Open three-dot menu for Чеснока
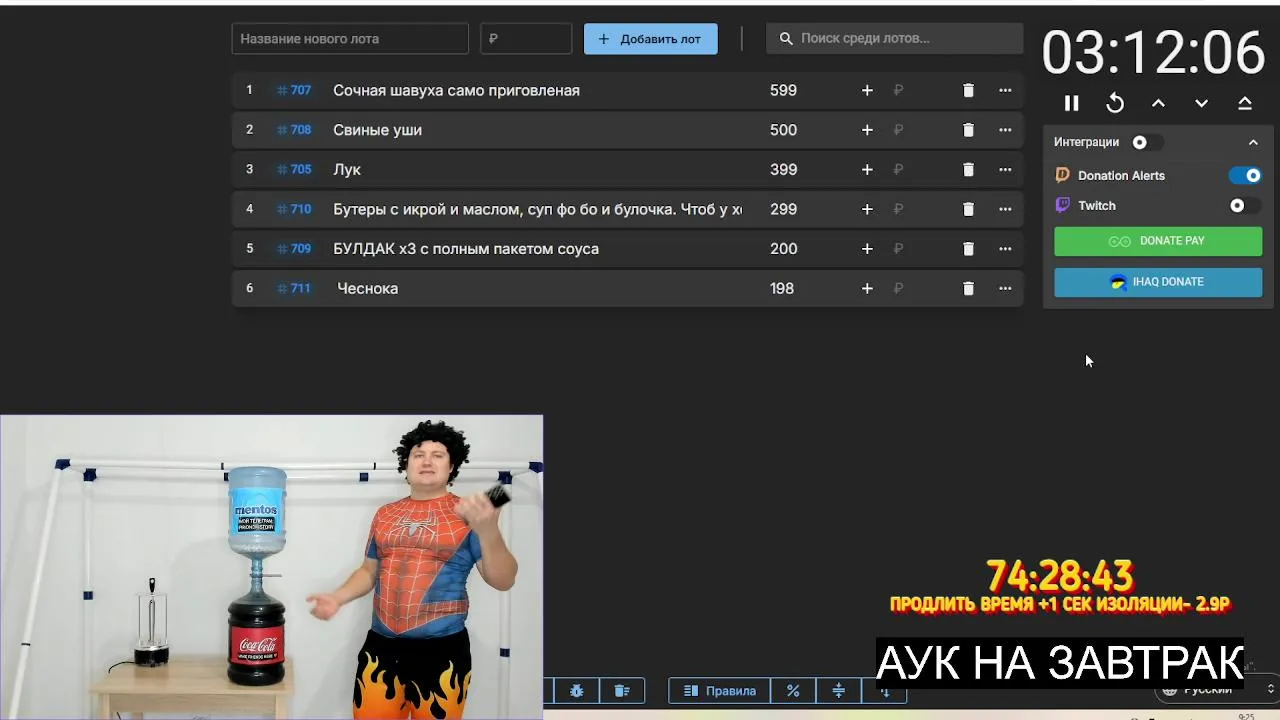The height and width of the screenshot is (720, 1280). (x=1005, y=288)
